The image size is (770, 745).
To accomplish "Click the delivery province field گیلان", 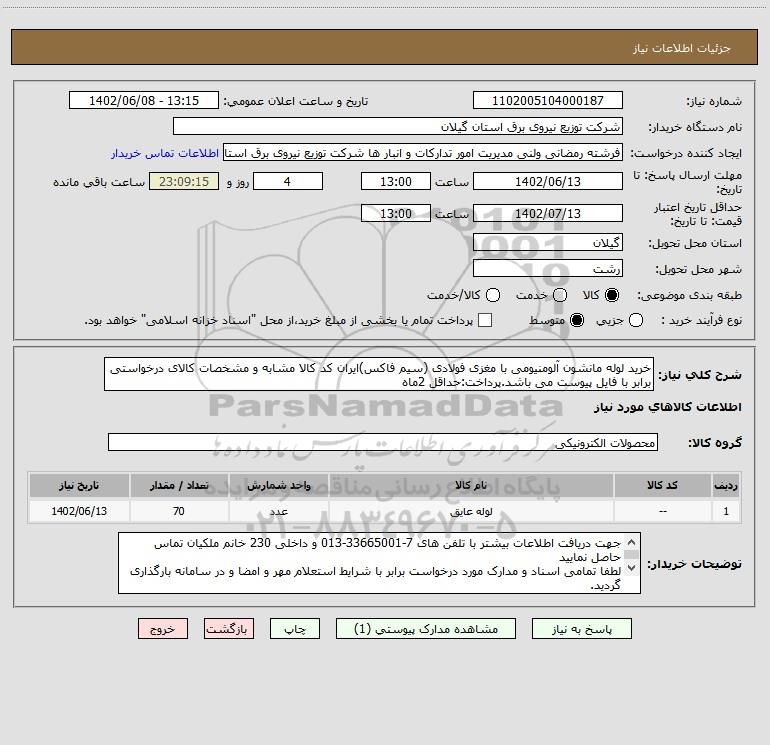I will click(548, 243).
